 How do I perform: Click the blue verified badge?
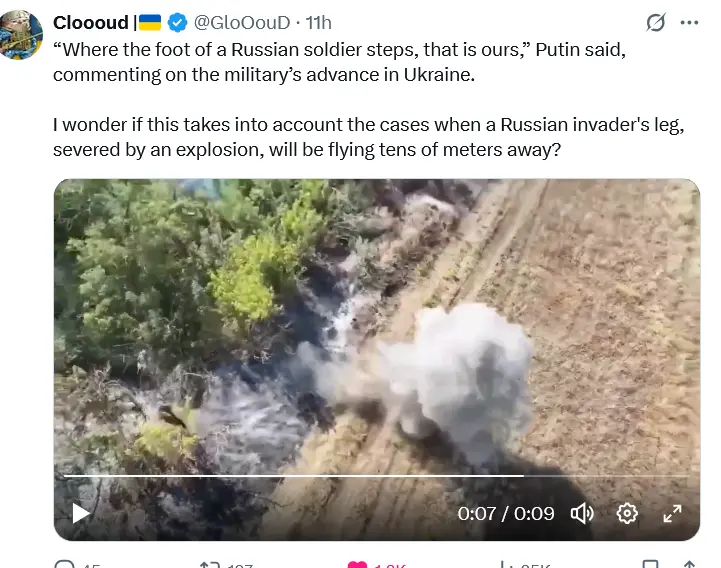[177, 23]
